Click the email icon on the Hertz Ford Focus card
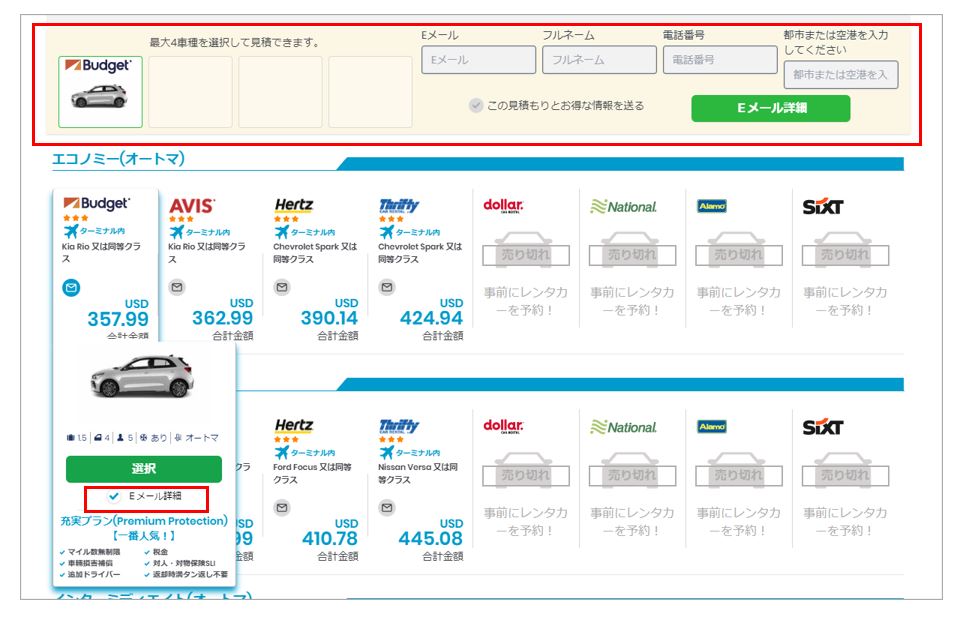The height and width of the screenshot is (623, 967). pos(282,508)
